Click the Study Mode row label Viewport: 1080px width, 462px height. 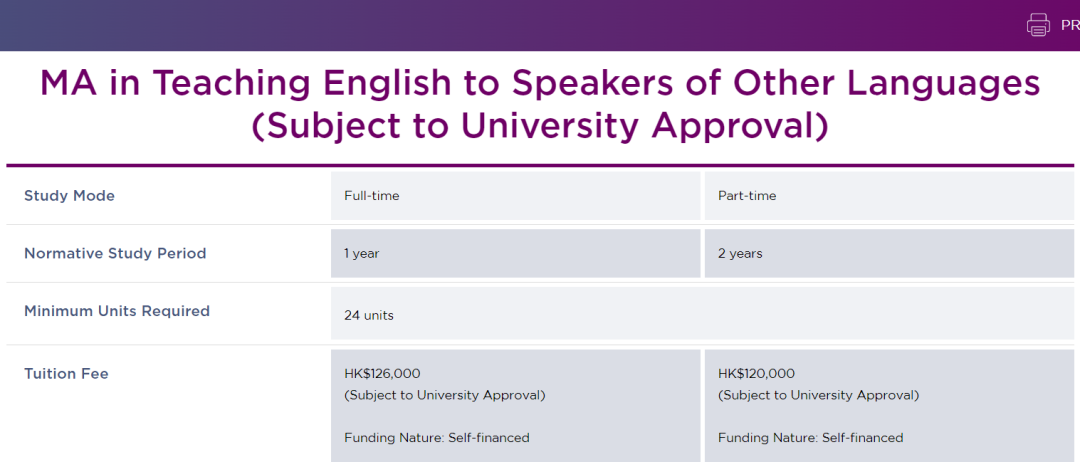coord(69,196)
